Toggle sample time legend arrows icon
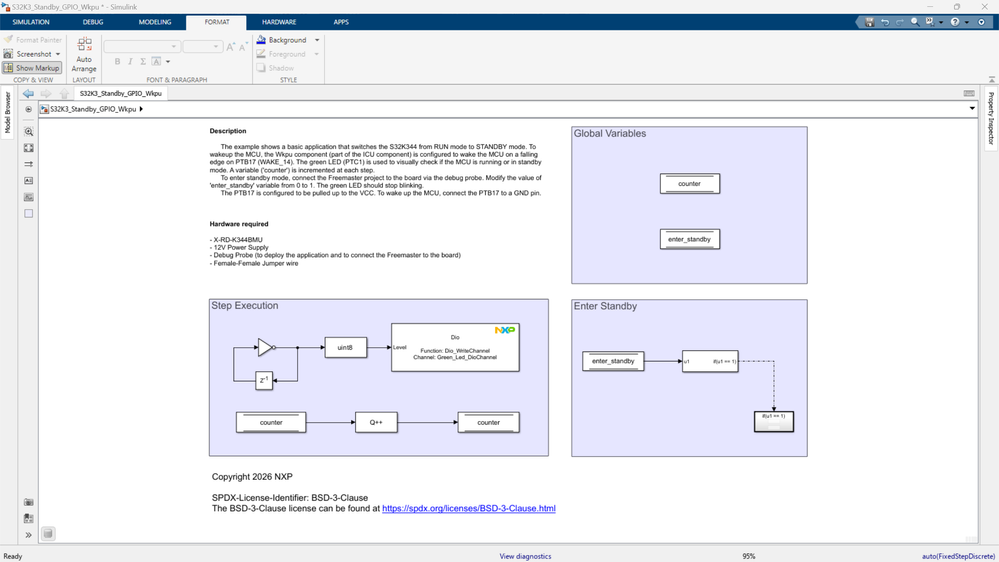999x562 pixels. click(x=29, y=164)
